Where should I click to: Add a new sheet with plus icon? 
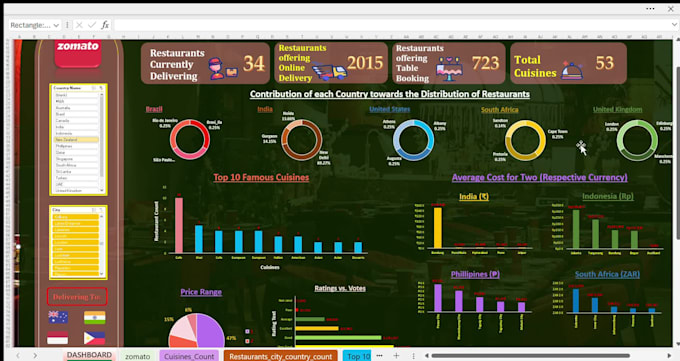point(396,356)
